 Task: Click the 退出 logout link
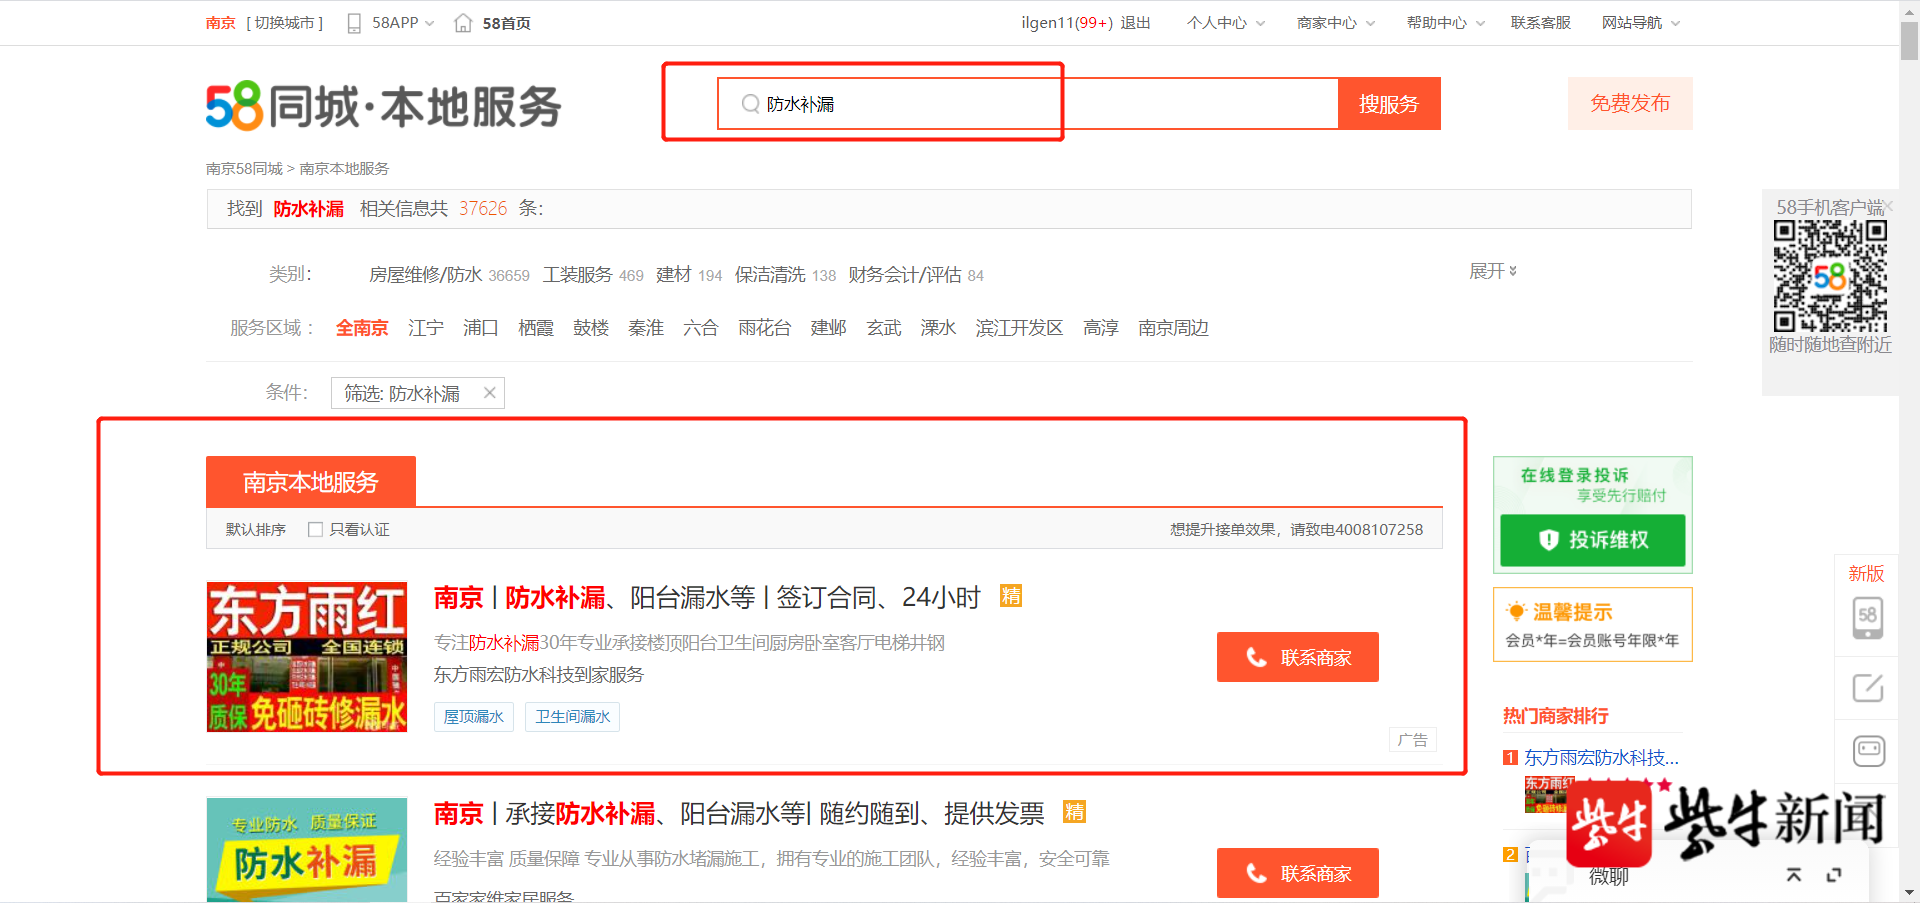coord(1135,23)
